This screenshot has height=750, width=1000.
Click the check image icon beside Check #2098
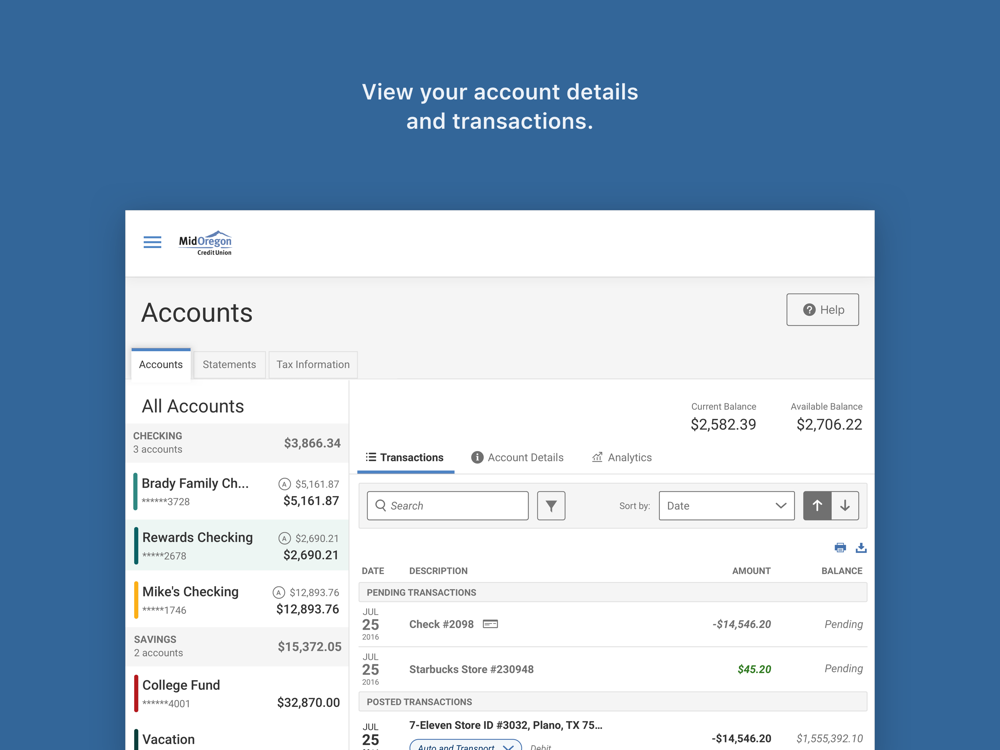pyautogui.click(x=490, y=624)
